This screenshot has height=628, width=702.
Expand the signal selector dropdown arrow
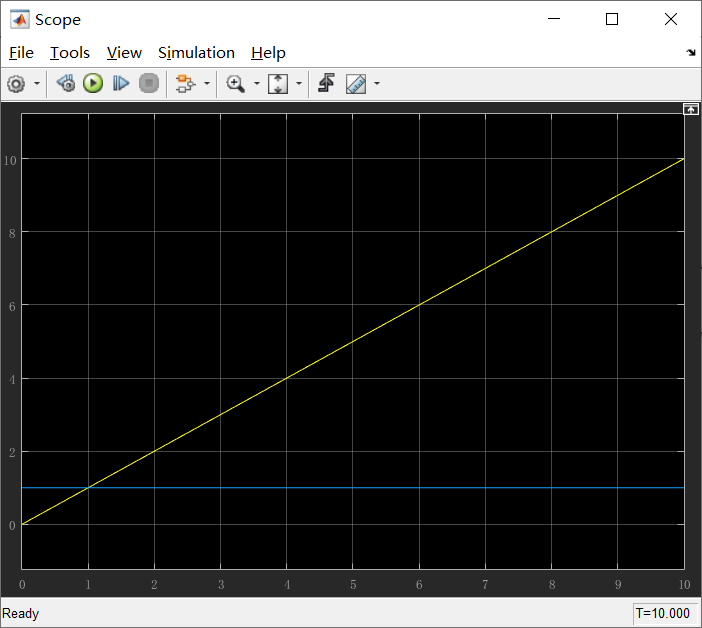tap(207, 84)
